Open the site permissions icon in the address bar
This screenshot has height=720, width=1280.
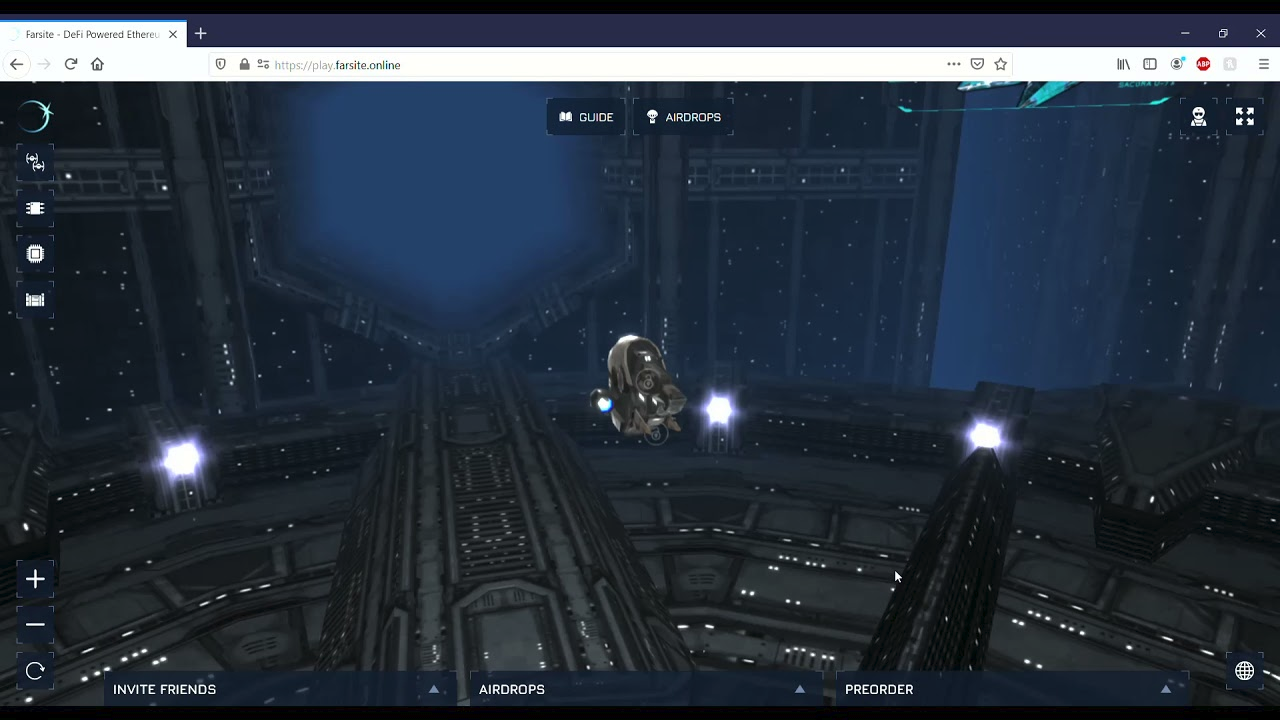coord(263,64)
